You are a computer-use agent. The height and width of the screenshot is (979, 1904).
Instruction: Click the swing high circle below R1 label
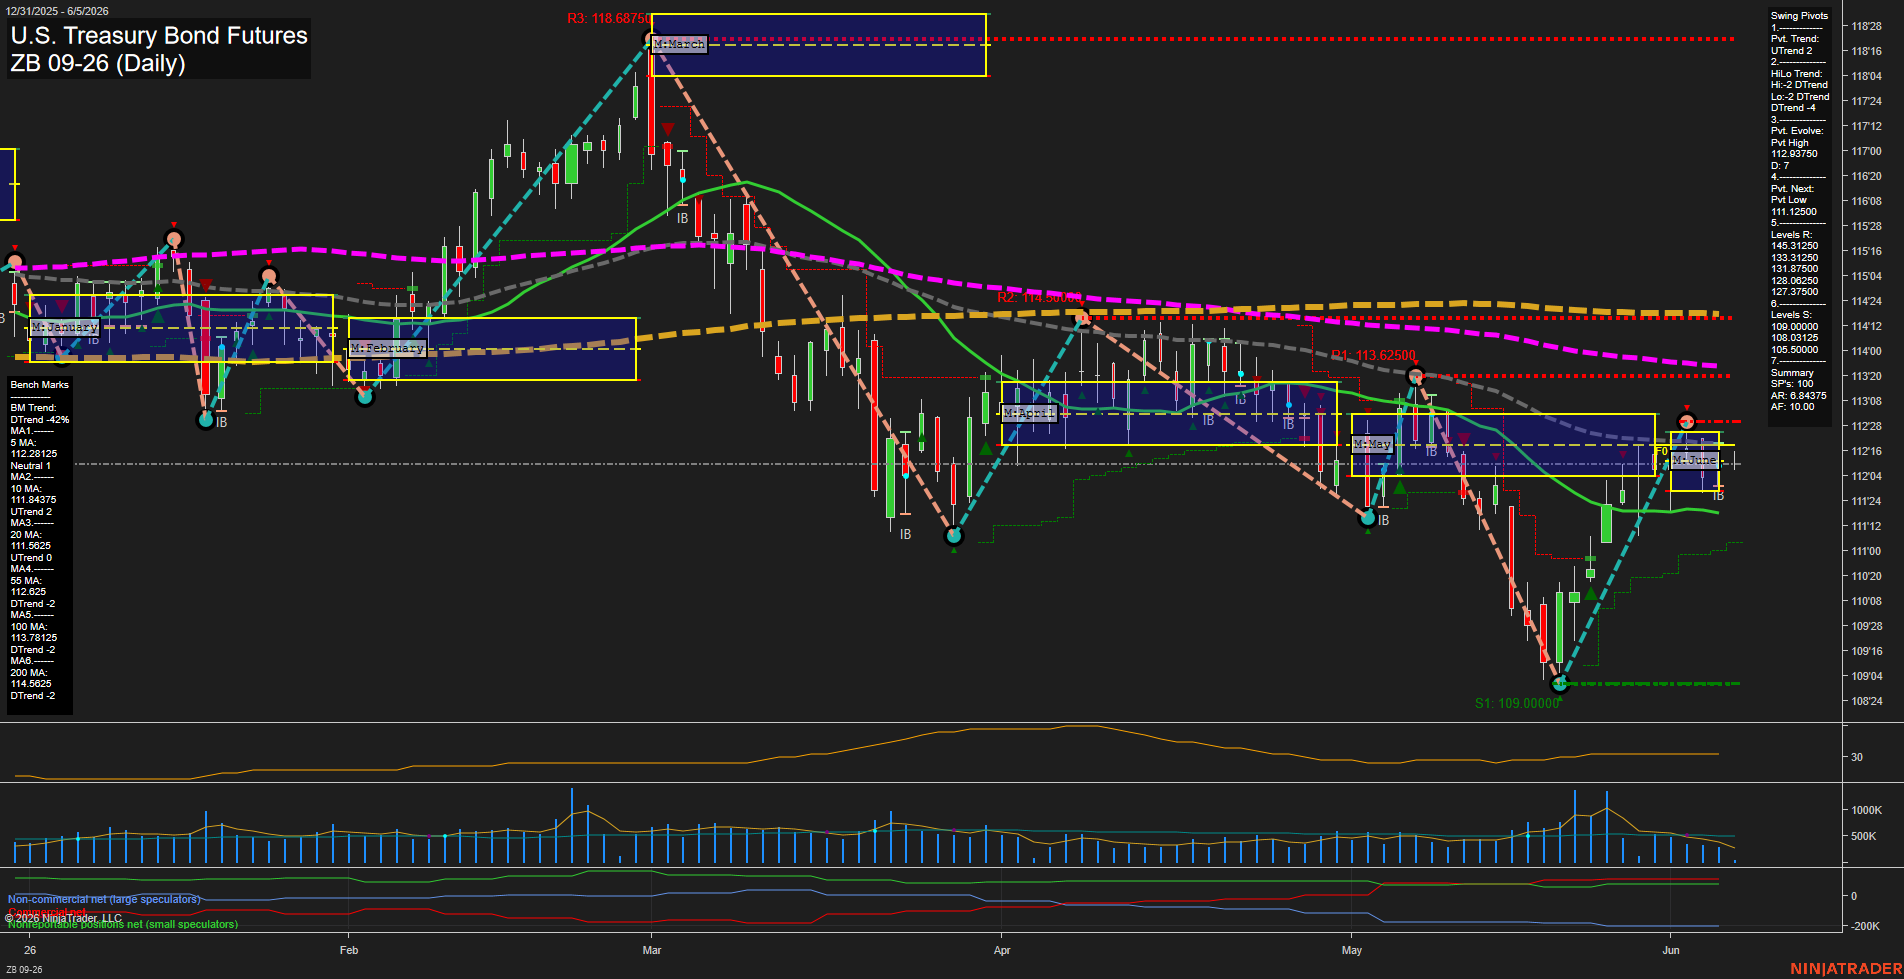1415,376
